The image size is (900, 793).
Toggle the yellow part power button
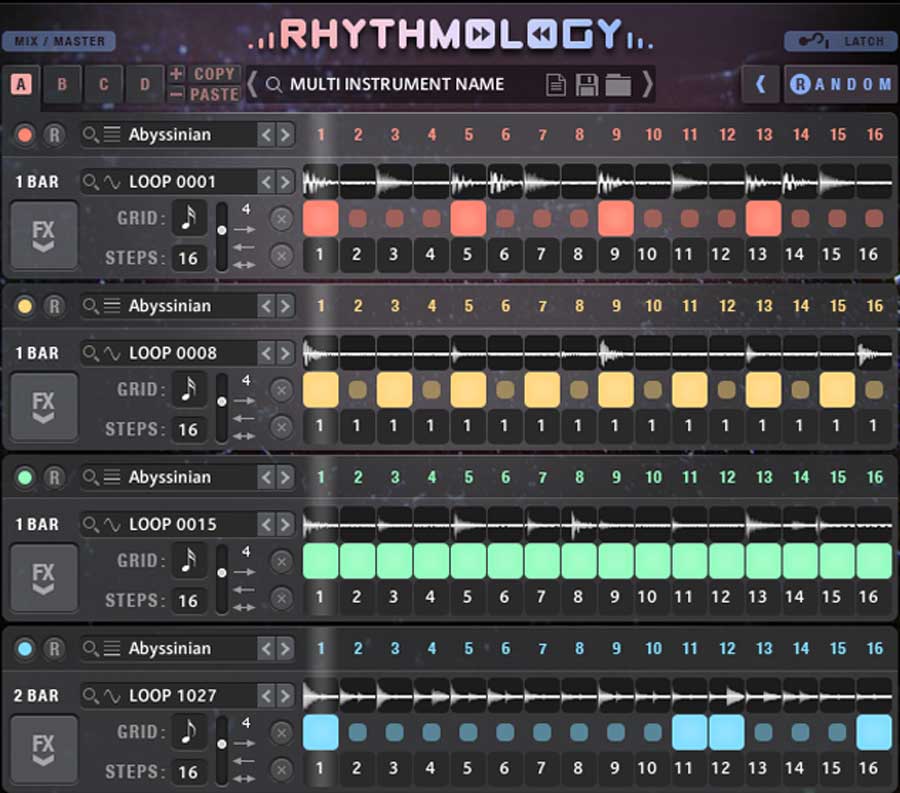click(x=25, y=306)
